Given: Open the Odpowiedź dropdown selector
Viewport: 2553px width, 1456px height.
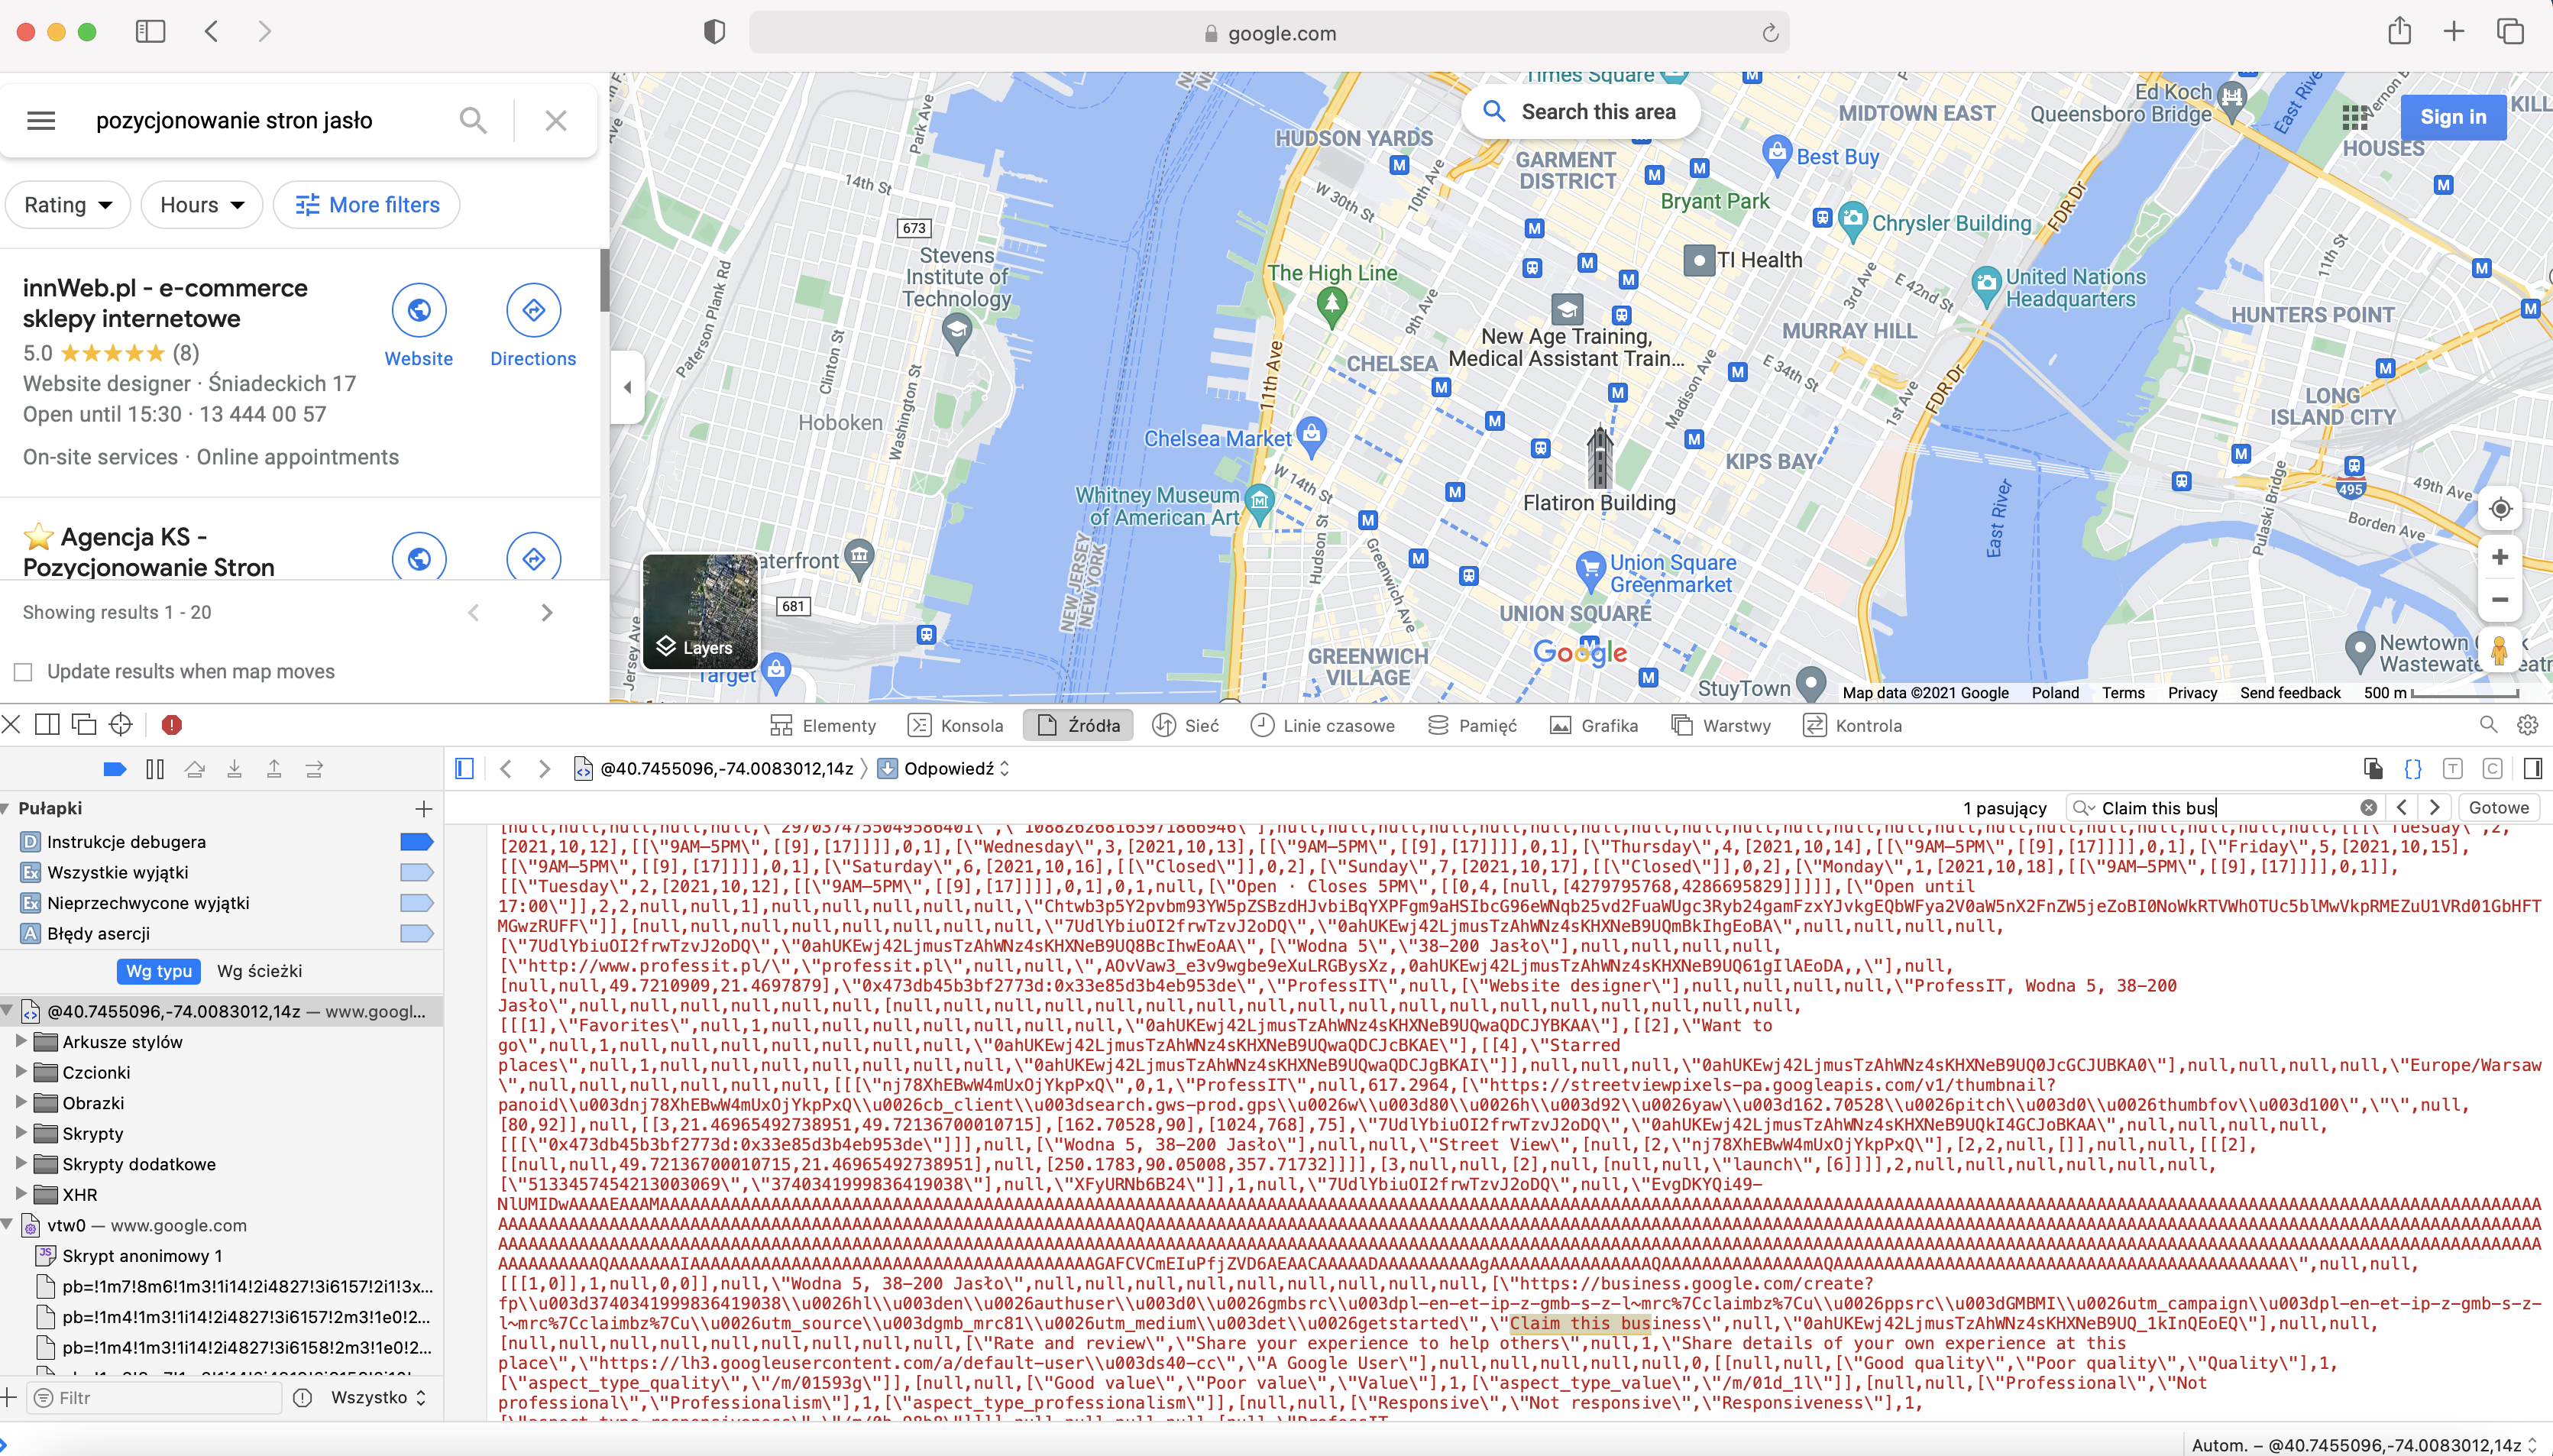Looking at the screenshot, I should pyautogui.click(x=945, y=768).
